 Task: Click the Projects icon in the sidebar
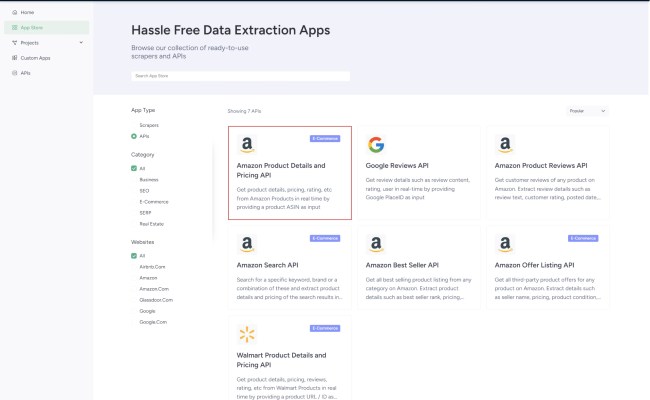click(15, 43)
